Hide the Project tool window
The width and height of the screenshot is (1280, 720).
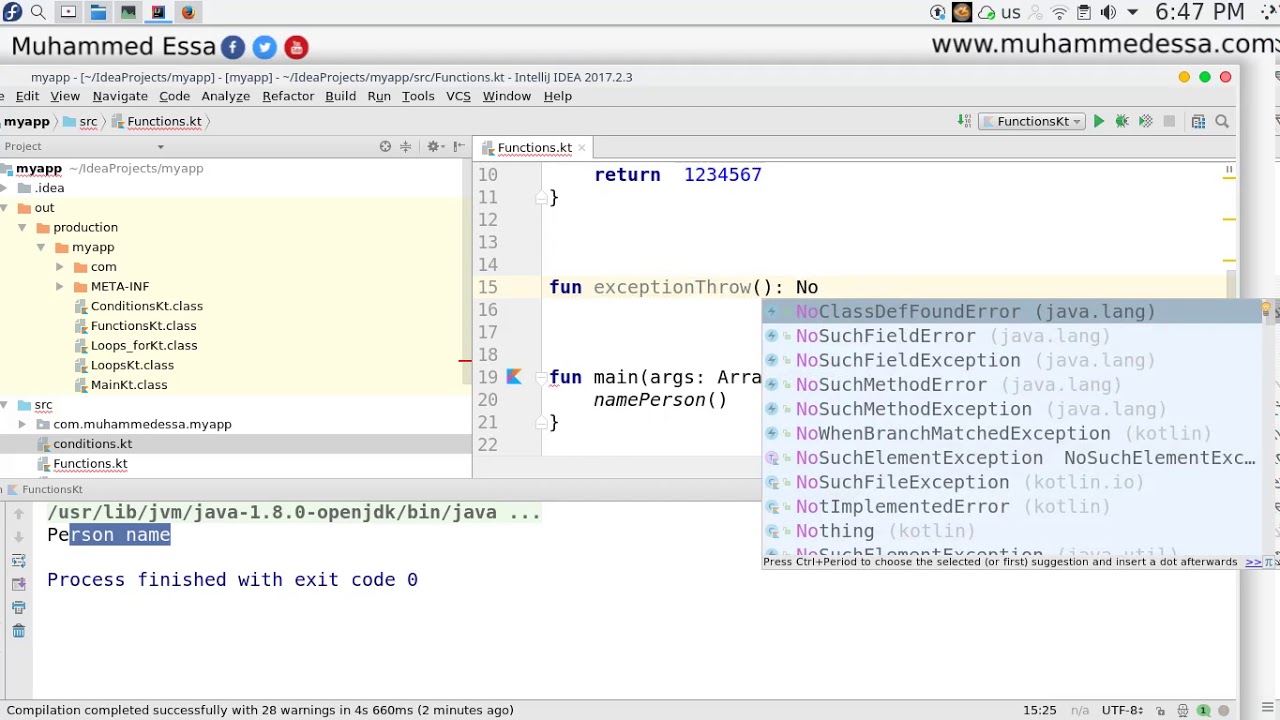(x=458, y=147)
